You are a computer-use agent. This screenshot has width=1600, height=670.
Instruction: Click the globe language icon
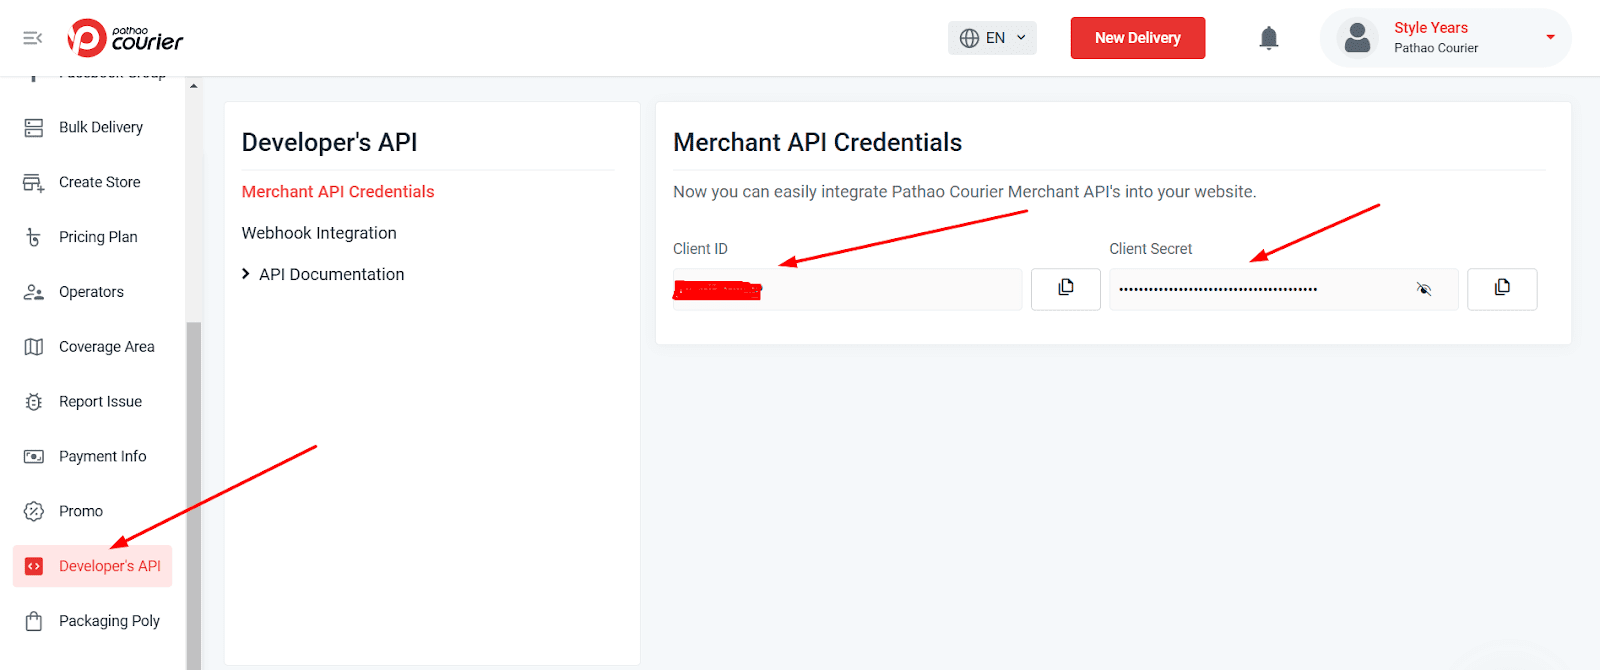(x=969, y=38)
